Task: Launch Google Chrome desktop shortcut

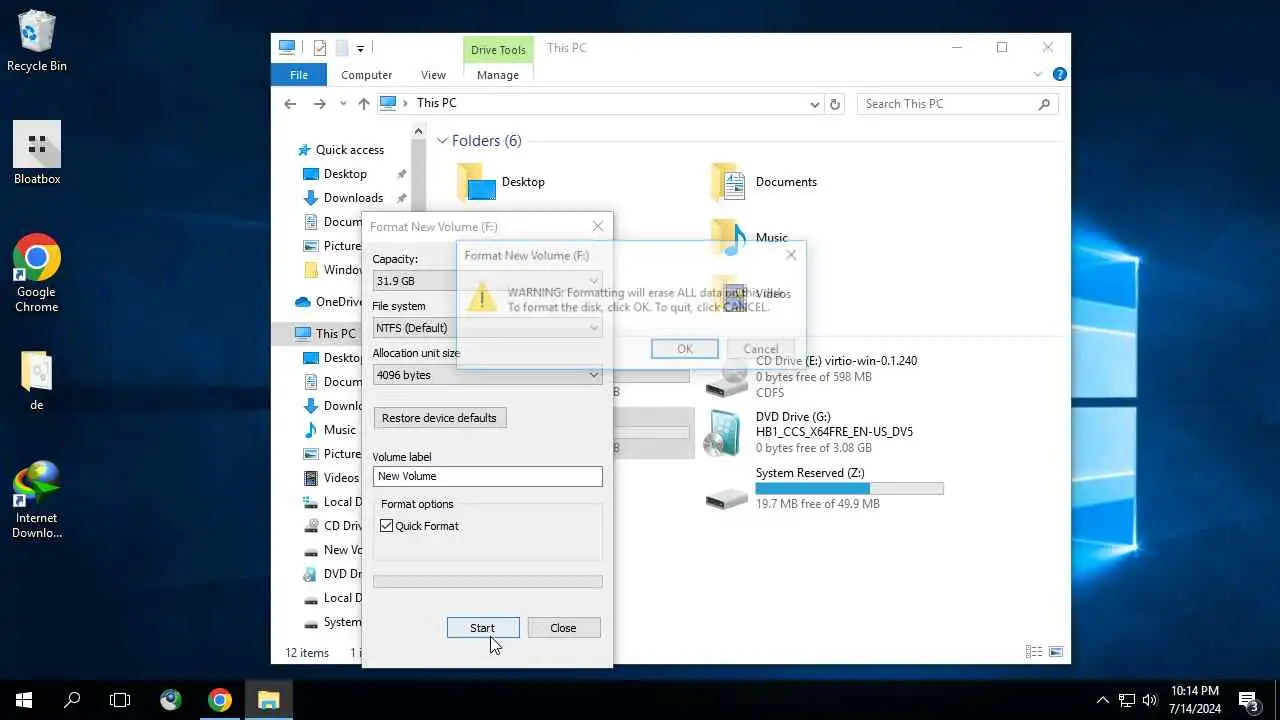Action: tap(37, 272)
